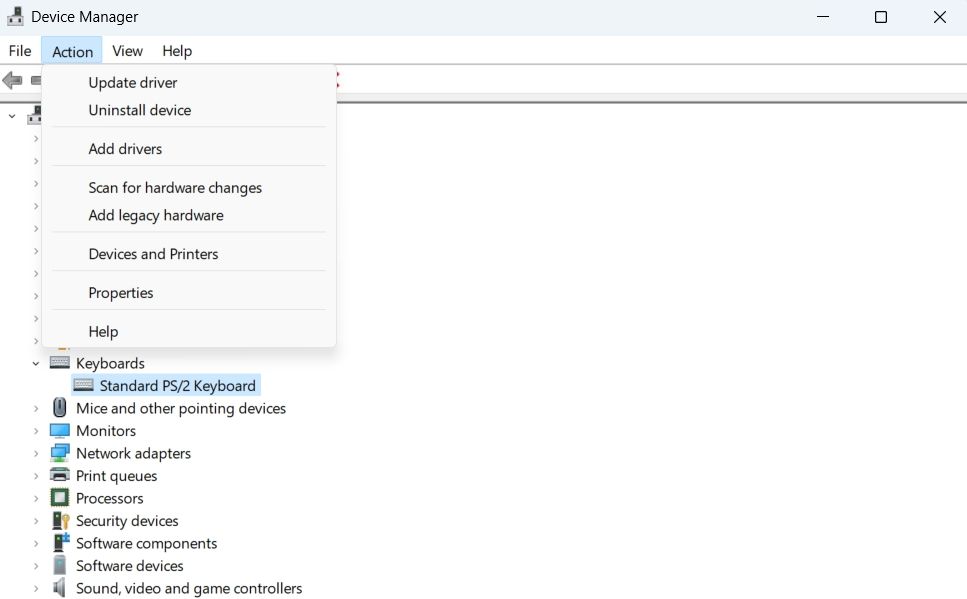Click the Keyboards category icon
The width and height of the screenshot is (967, 599).
[60, 362]
